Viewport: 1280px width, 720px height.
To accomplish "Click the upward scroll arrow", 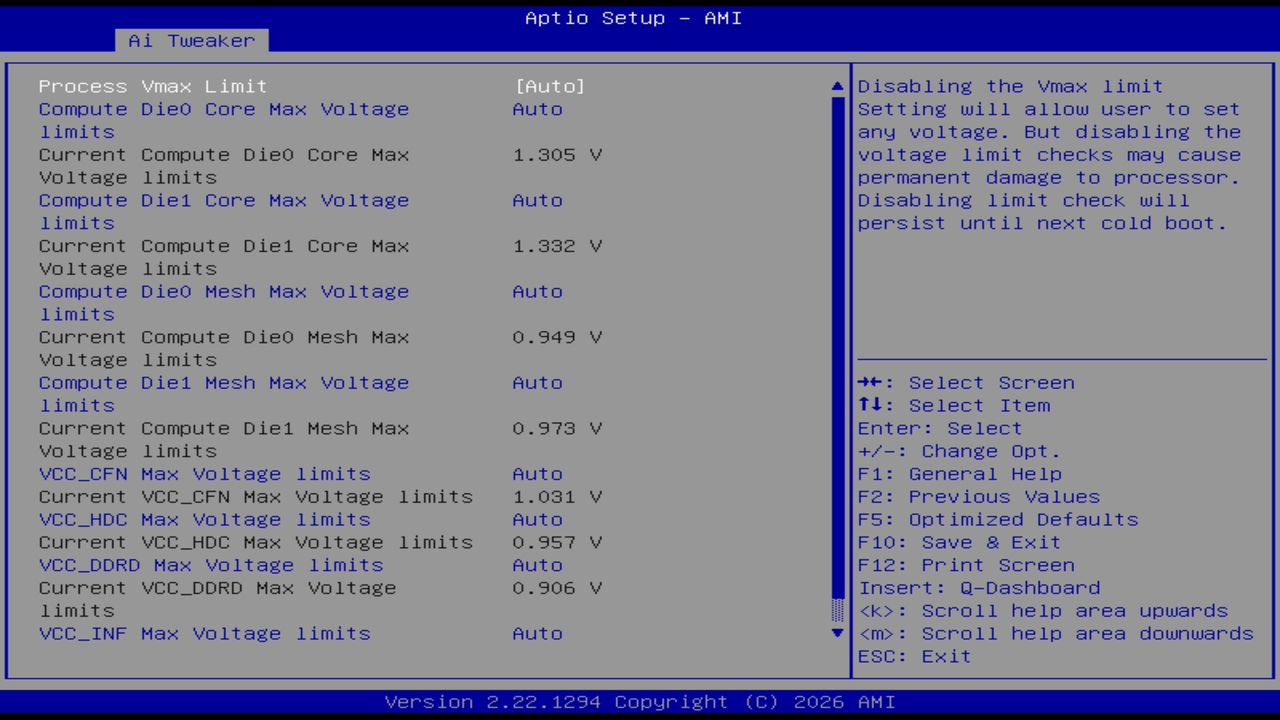I will click(836, 86).
